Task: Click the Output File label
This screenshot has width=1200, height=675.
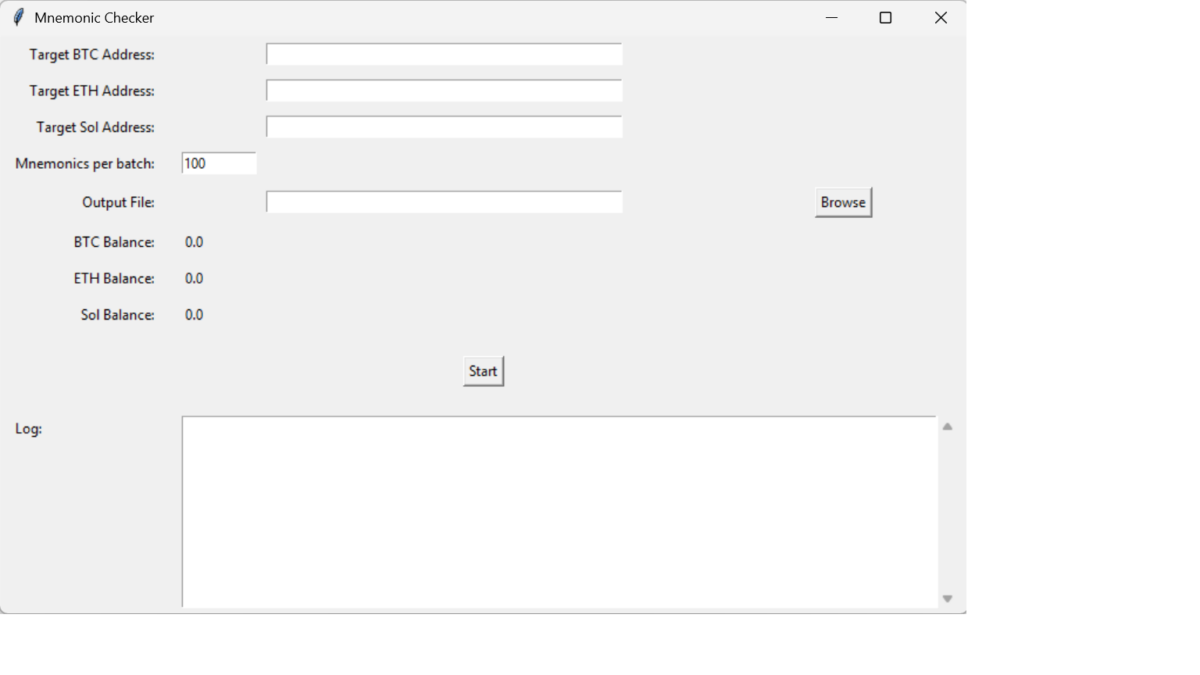Action: [118, 202]
